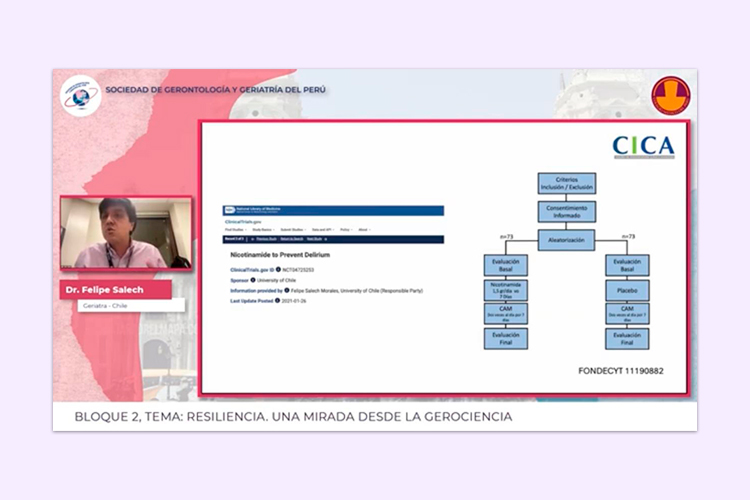Image resolution: width=750 pixels, height=500 pixels.
Task: Click the round red emblem in top-right corner
Action: pyautogui.click(x=670, y=95)
